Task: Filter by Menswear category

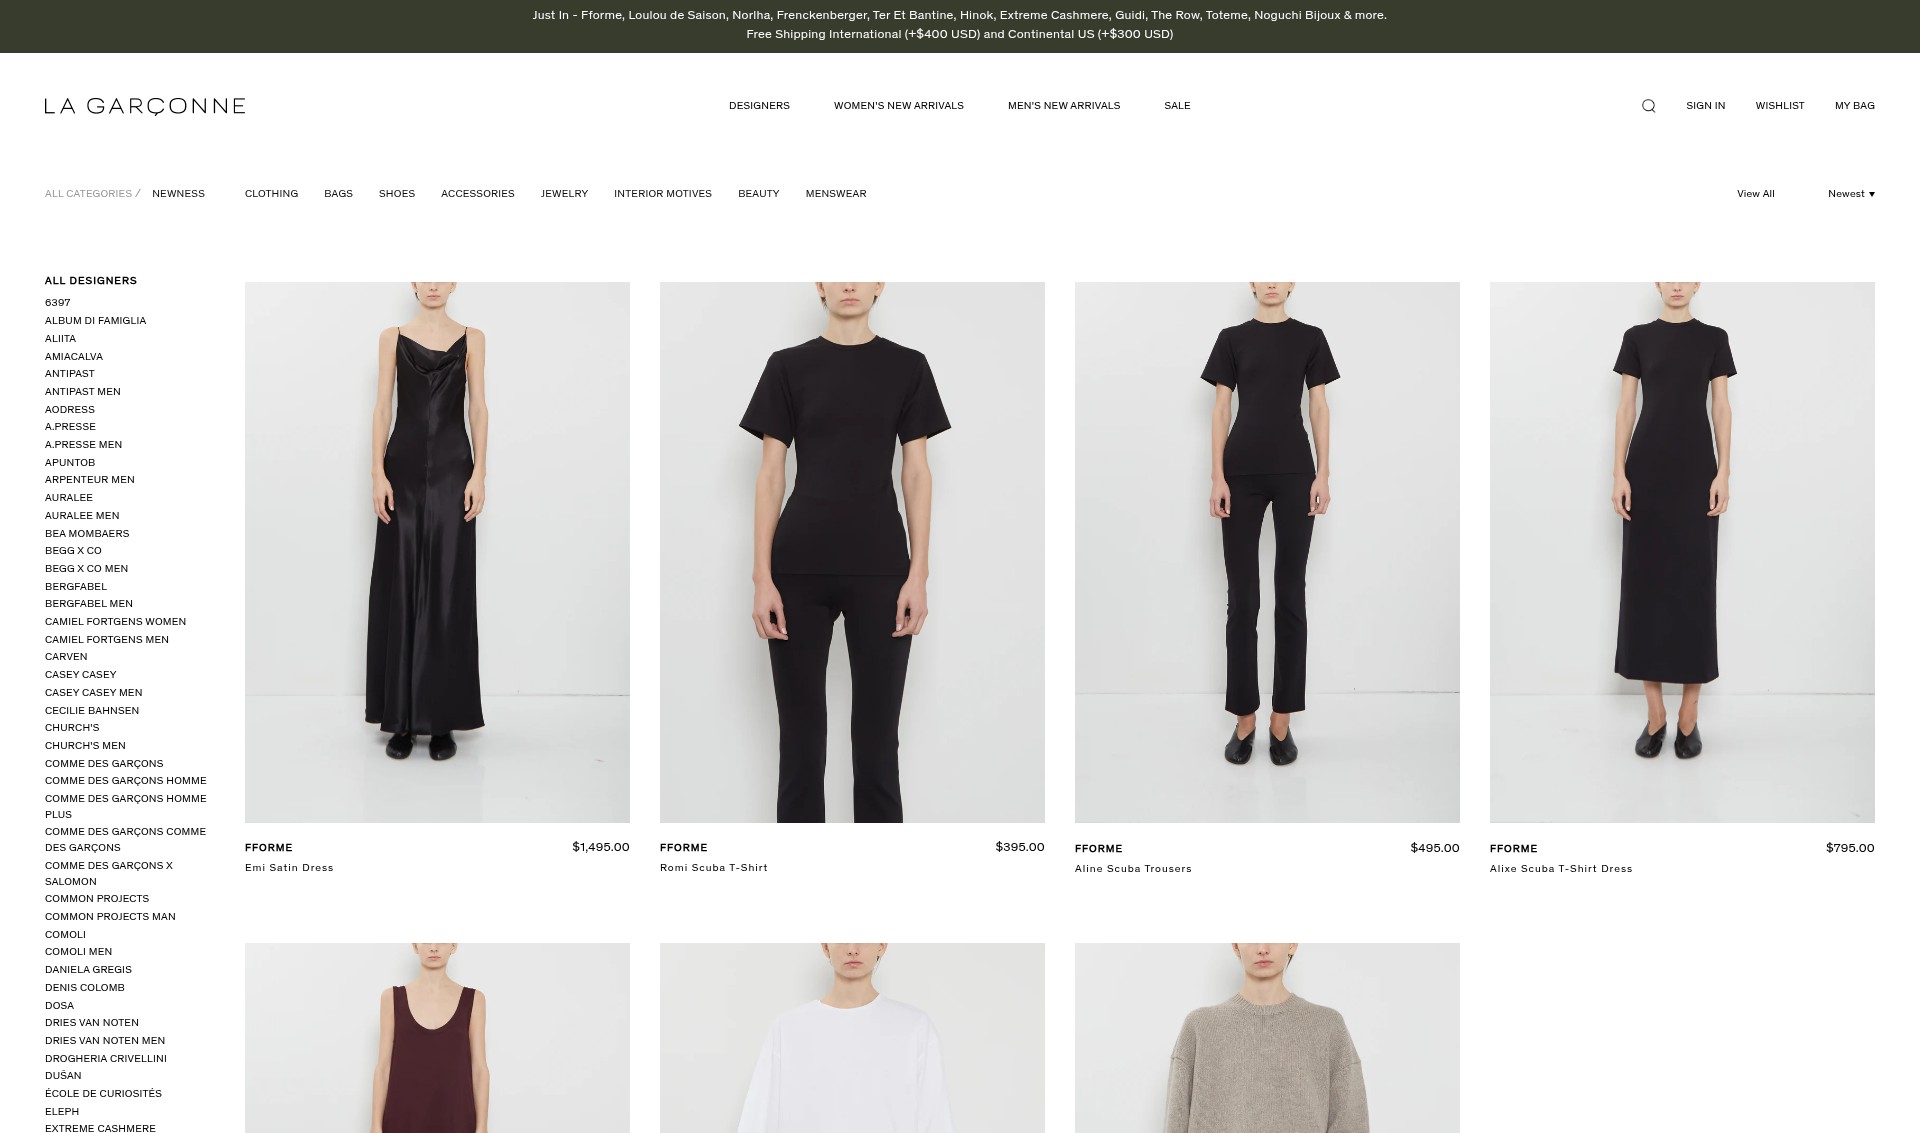Action: pyautogui.click(x=836, y=194)
